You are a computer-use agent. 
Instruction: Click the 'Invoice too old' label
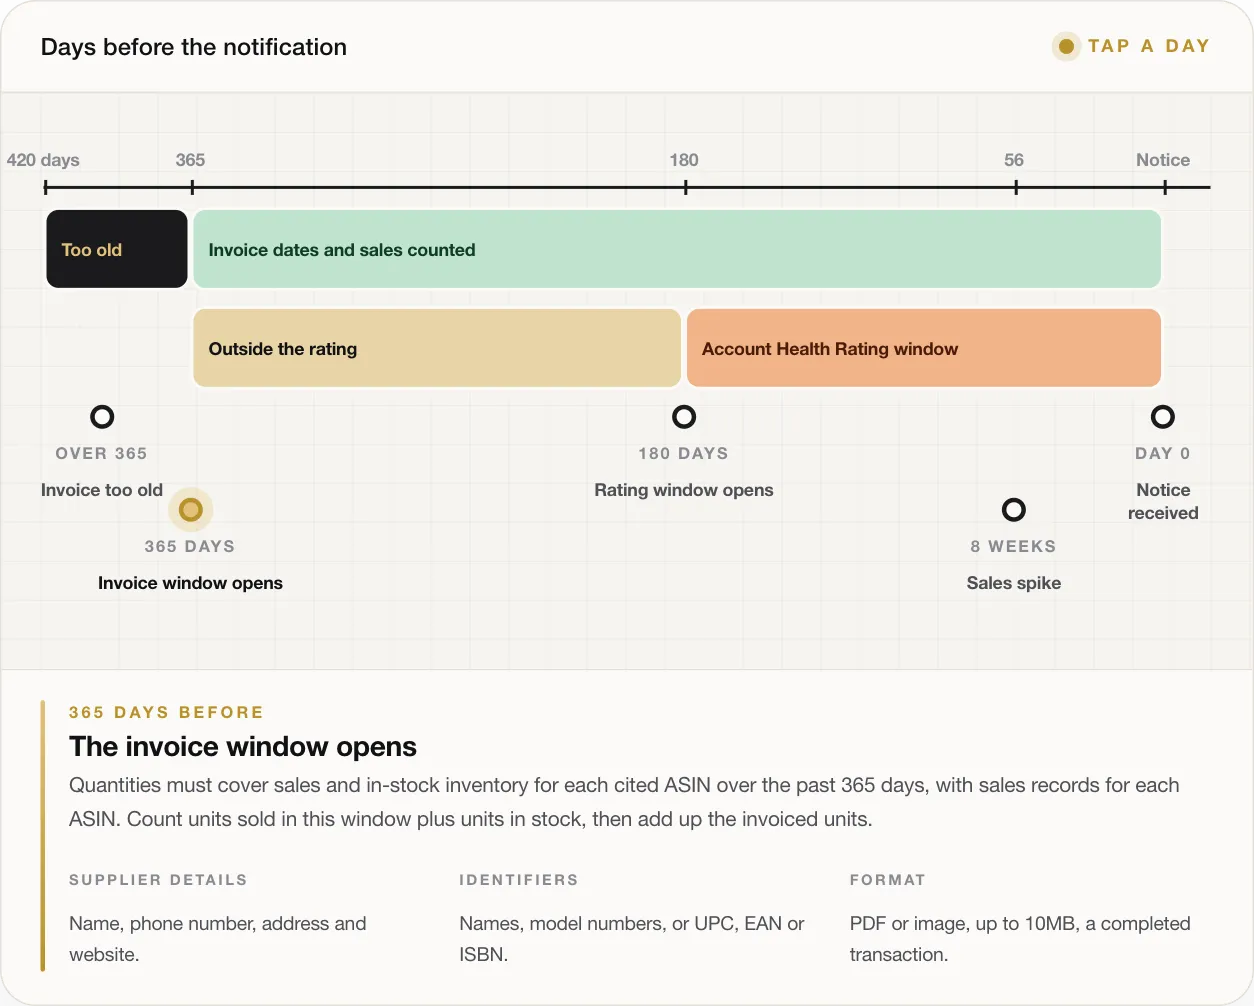[x=102, y=490]
